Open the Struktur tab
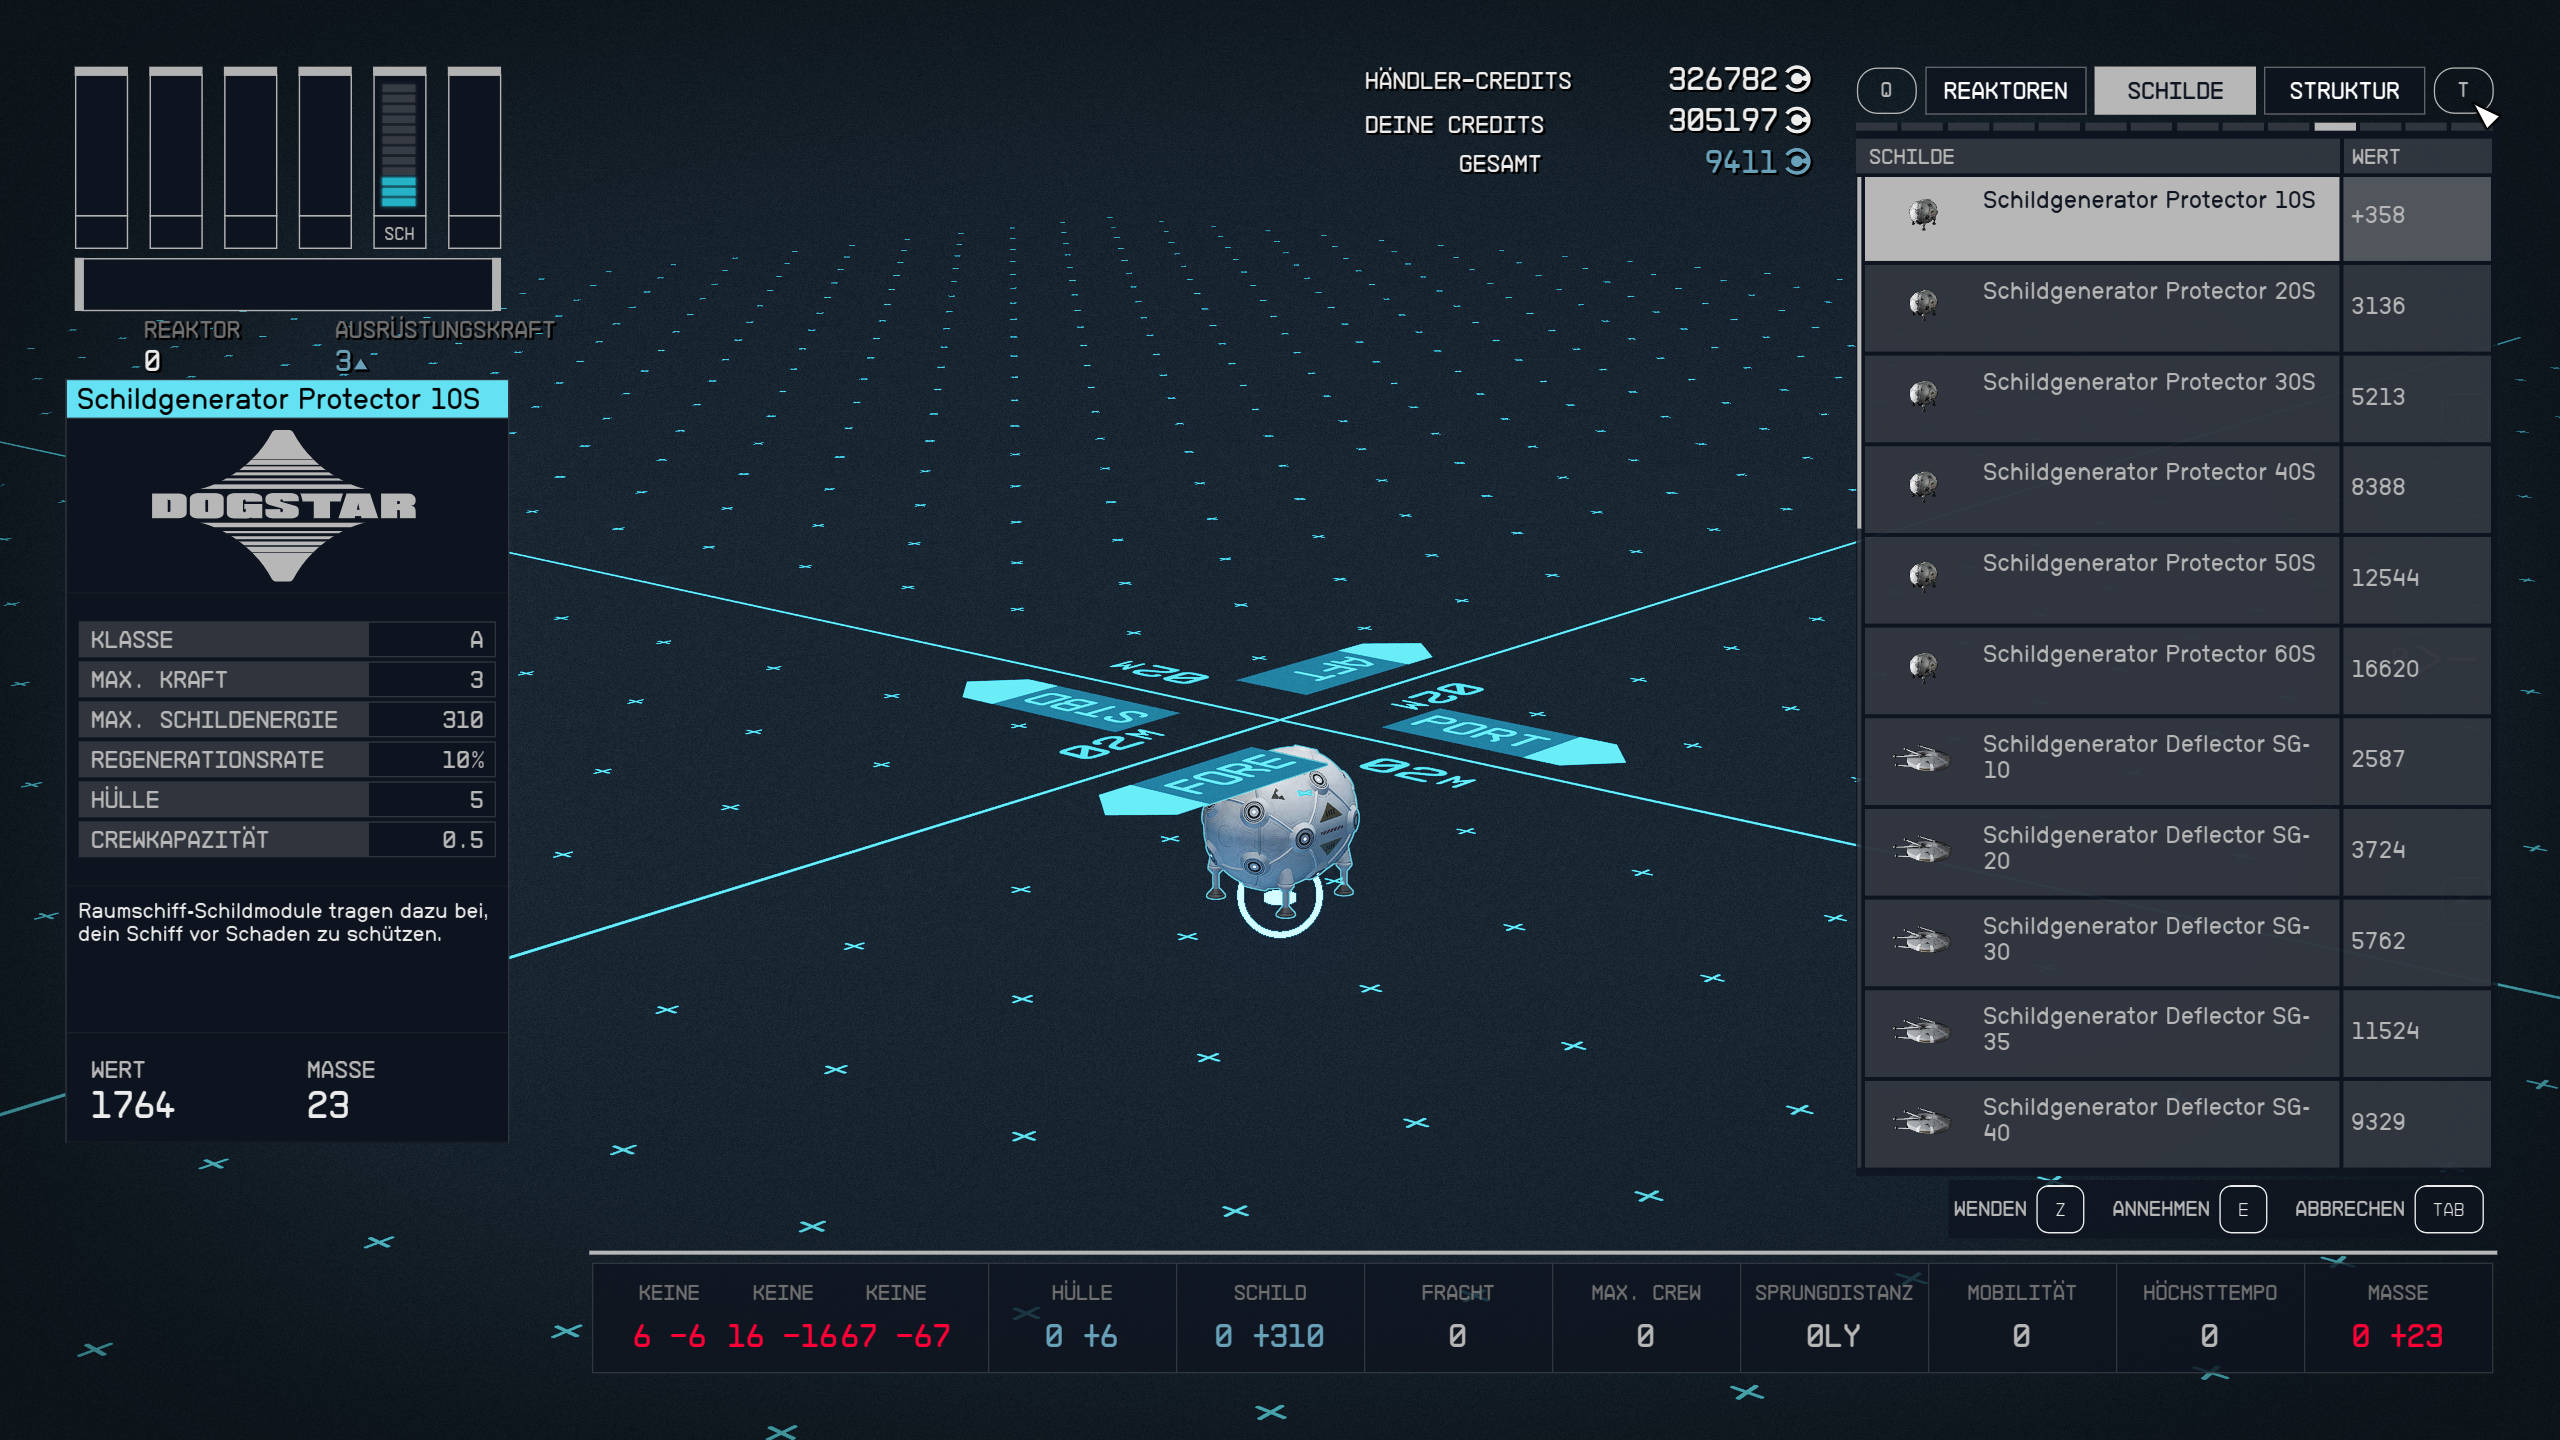 pyautogui.click(x=2343, y=91)
